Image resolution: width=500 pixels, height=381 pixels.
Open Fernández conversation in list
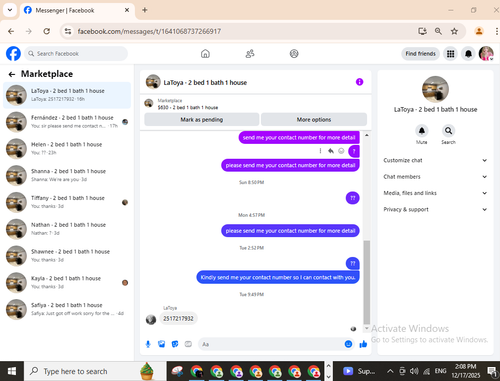point(67,122)
